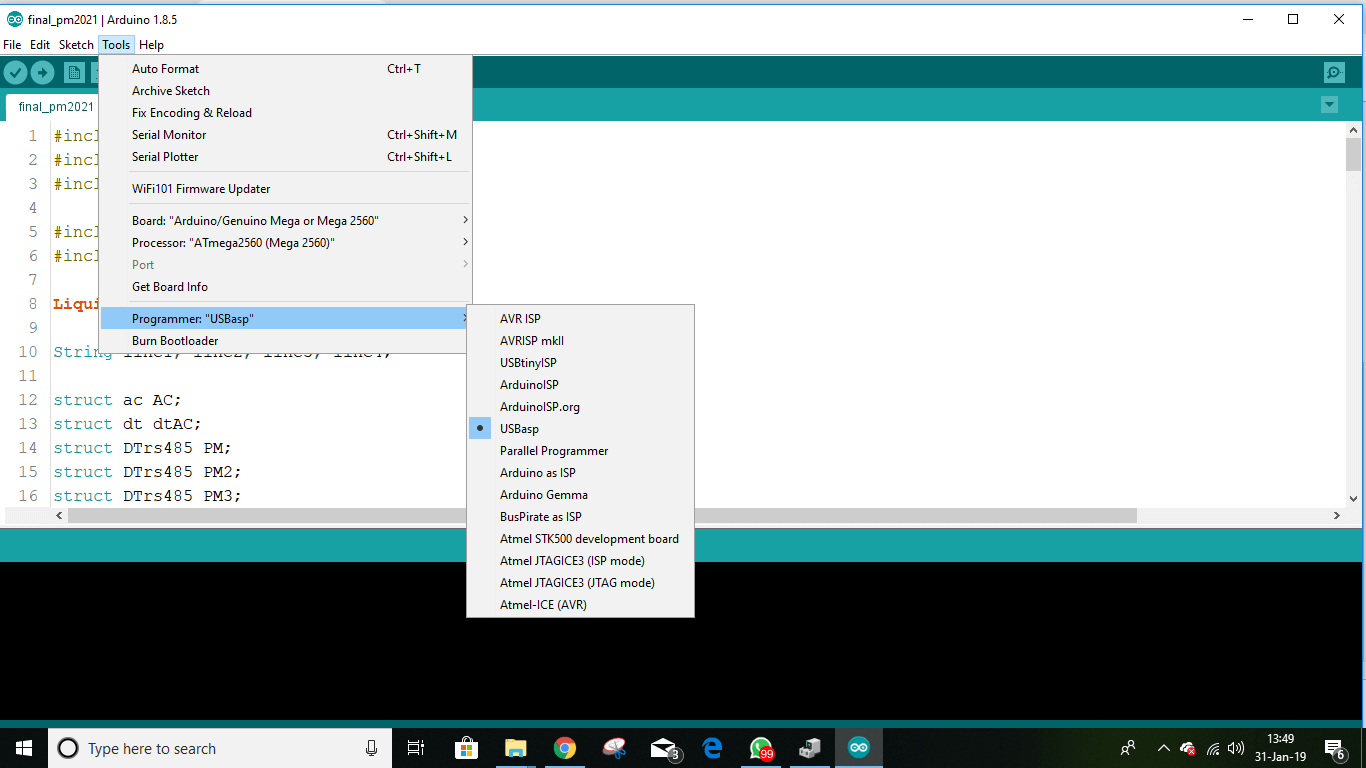Click the New sketch toolbar icon
Viewport: 1366px width, 768px height.
74,72
